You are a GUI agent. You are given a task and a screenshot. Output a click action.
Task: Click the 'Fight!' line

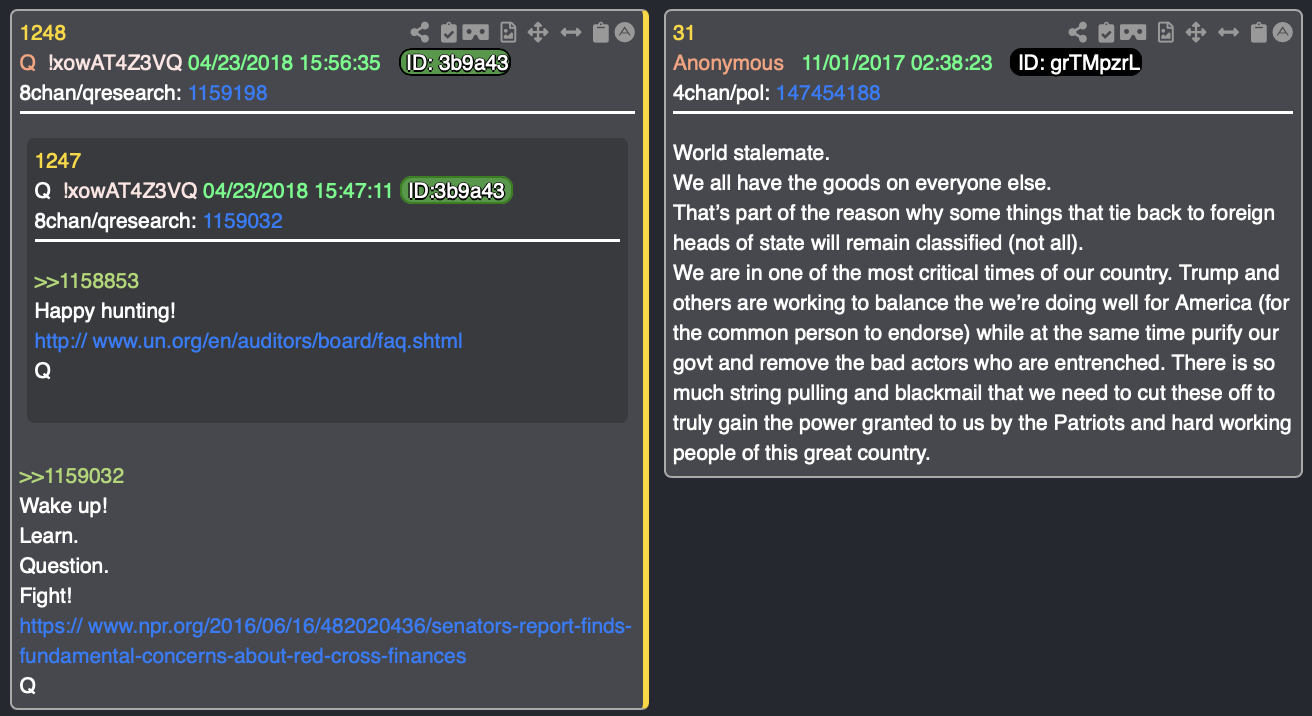46,596
